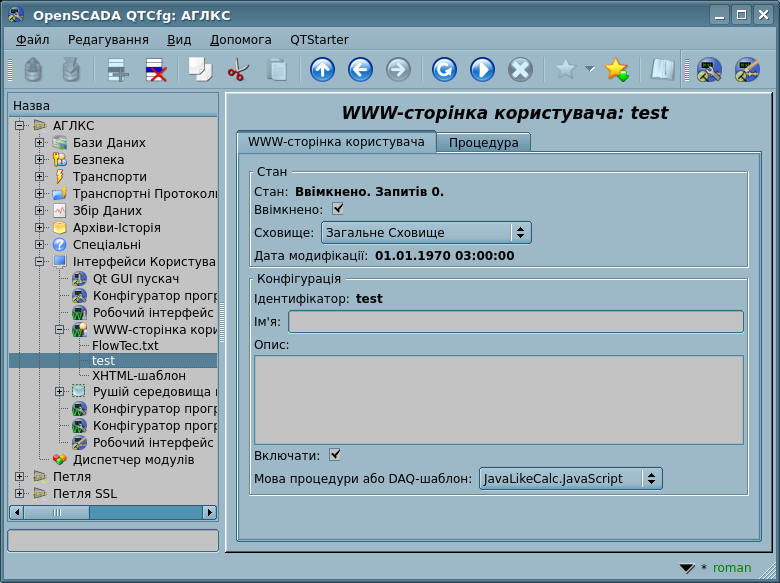Click the copy item toolbar icon
Screen dimensions: 780x583
pos(200,70)
